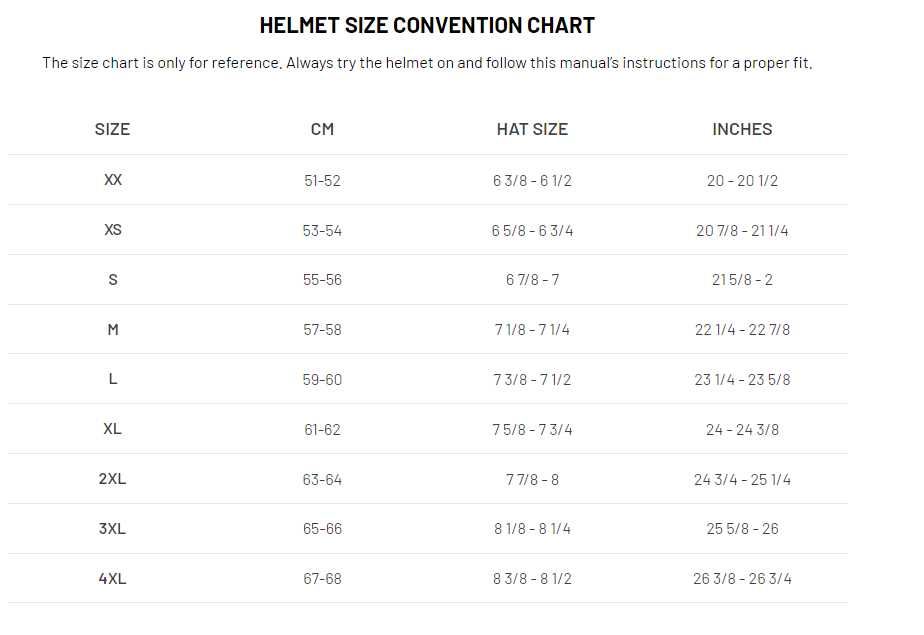Click the HAT SIZE column header
924x635 pixels.
532,129
